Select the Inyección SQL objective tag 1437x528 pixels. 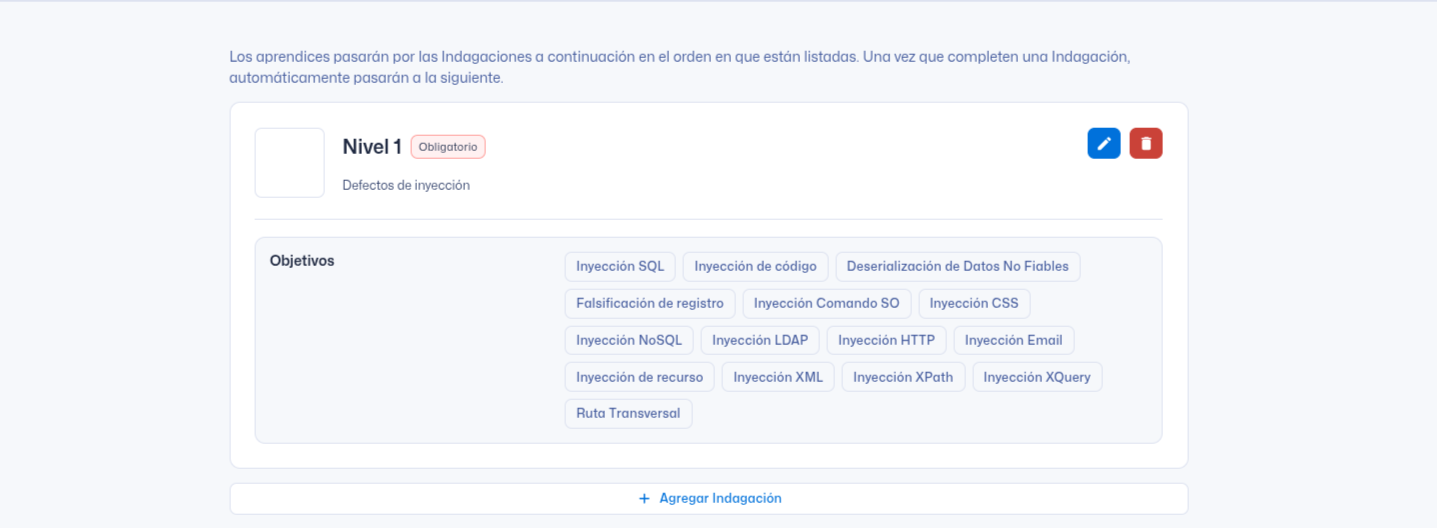(620, 267)
